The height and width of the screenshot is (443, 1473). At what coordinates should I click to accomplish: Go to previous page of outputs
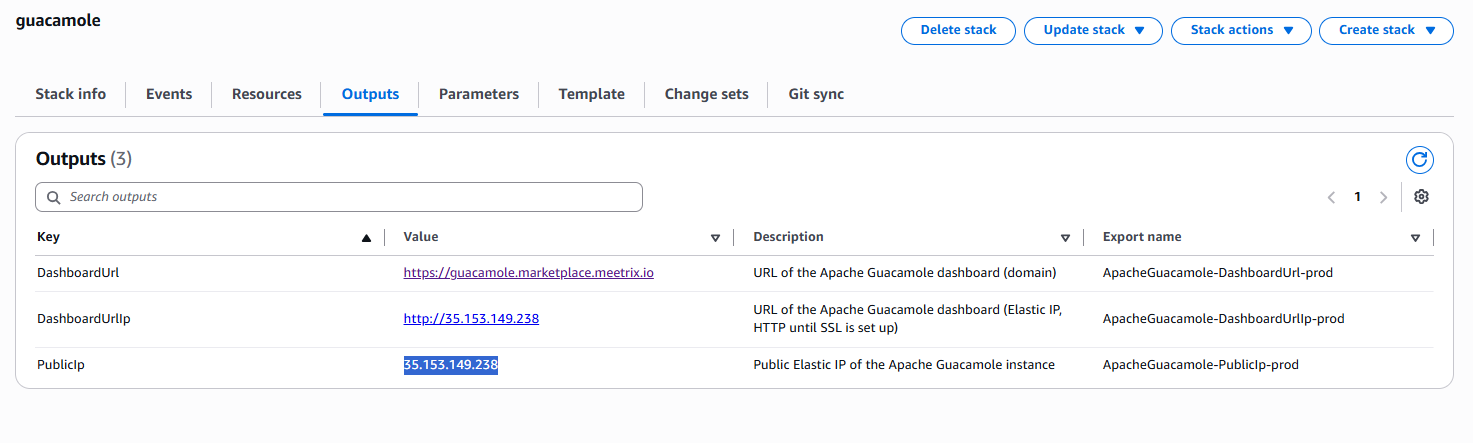click(x=1331, y=197)
